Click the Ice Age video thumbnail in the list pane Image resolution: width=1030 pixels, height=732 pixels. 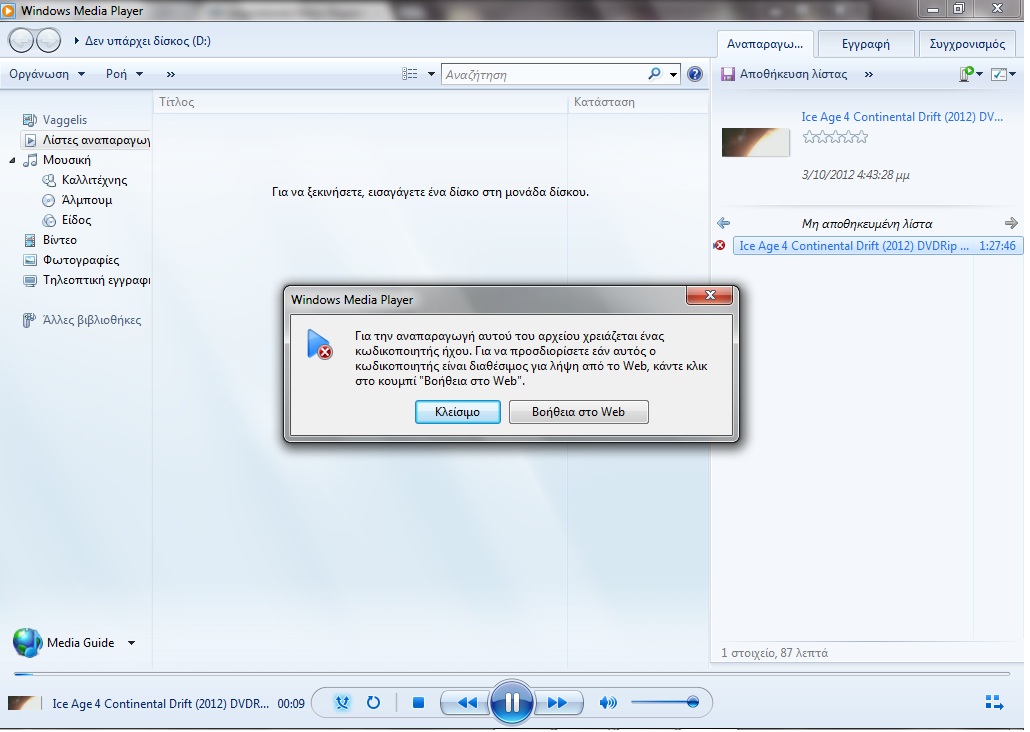(755, 143)
